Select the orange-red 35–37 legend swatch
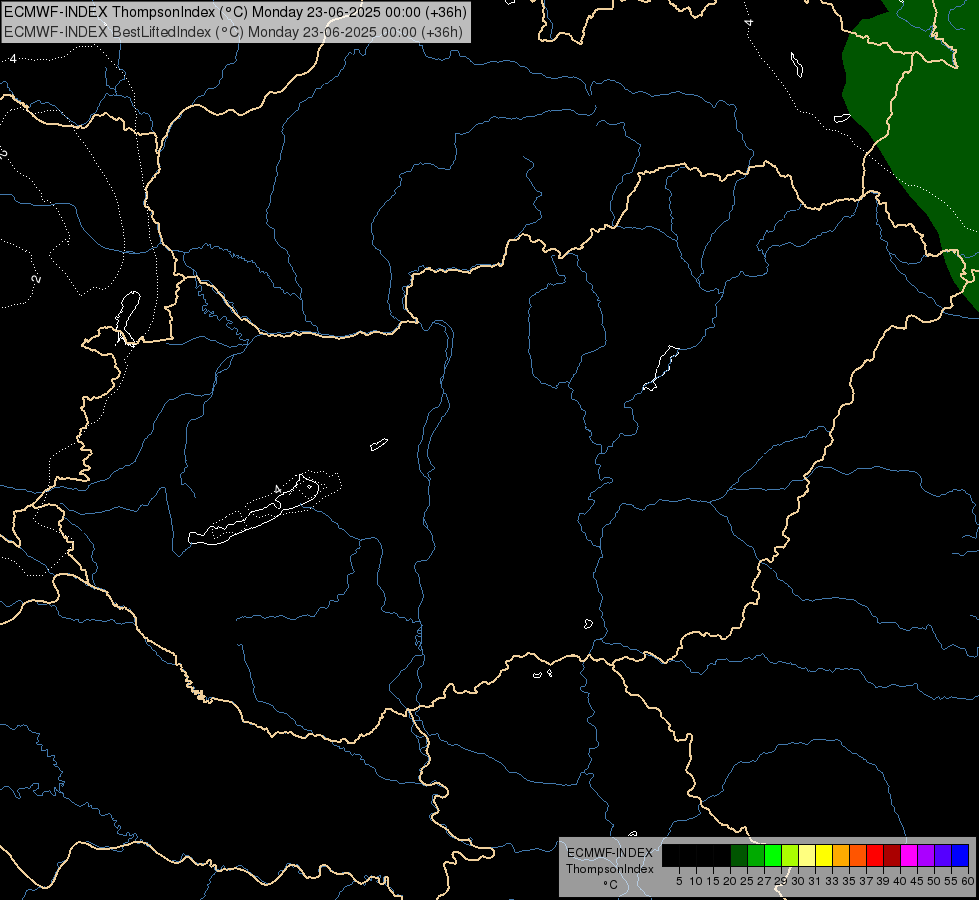Screen dimensions: 979x900 858,855
